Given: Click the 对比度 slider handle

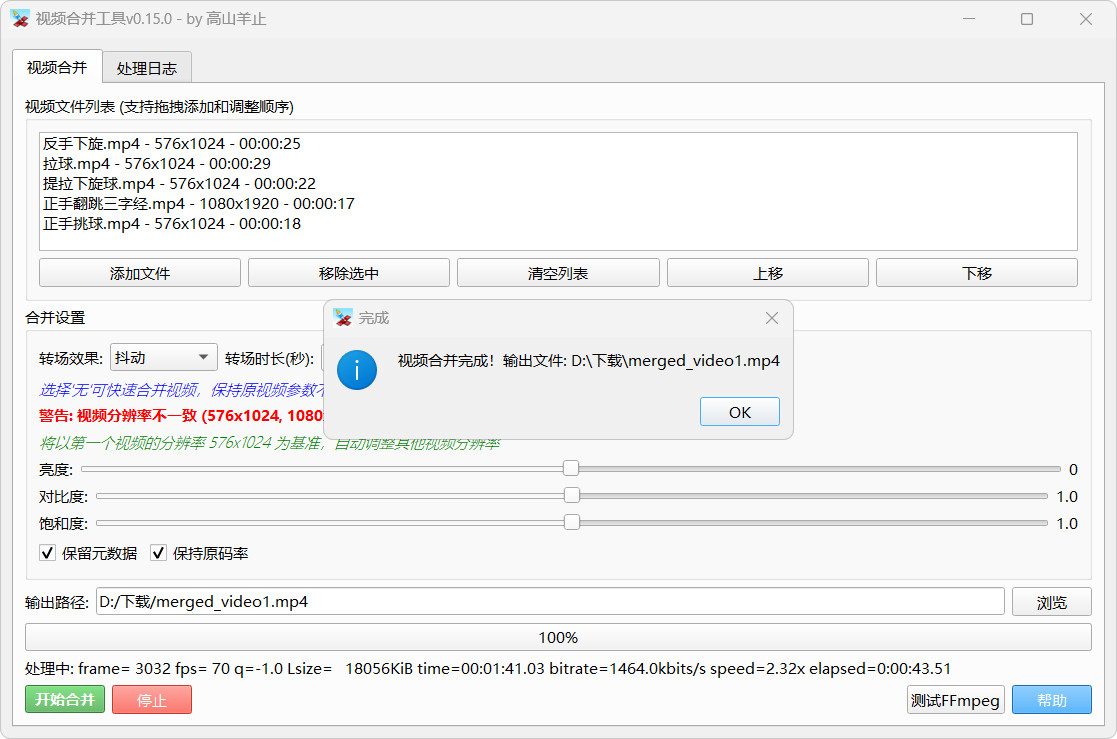Looking at the screenshot, I should tap(571, 495).
